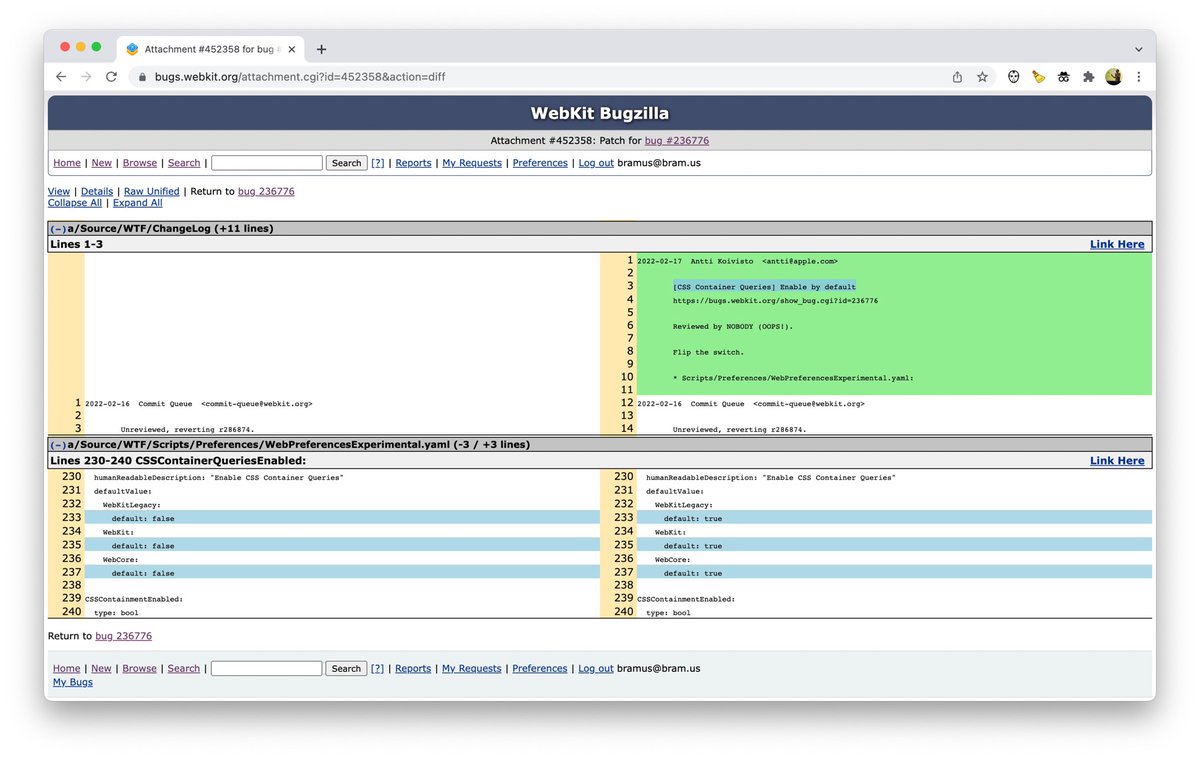Click the address bar URL field
Screen dimensions: 1200x759
tap(540, 77)
